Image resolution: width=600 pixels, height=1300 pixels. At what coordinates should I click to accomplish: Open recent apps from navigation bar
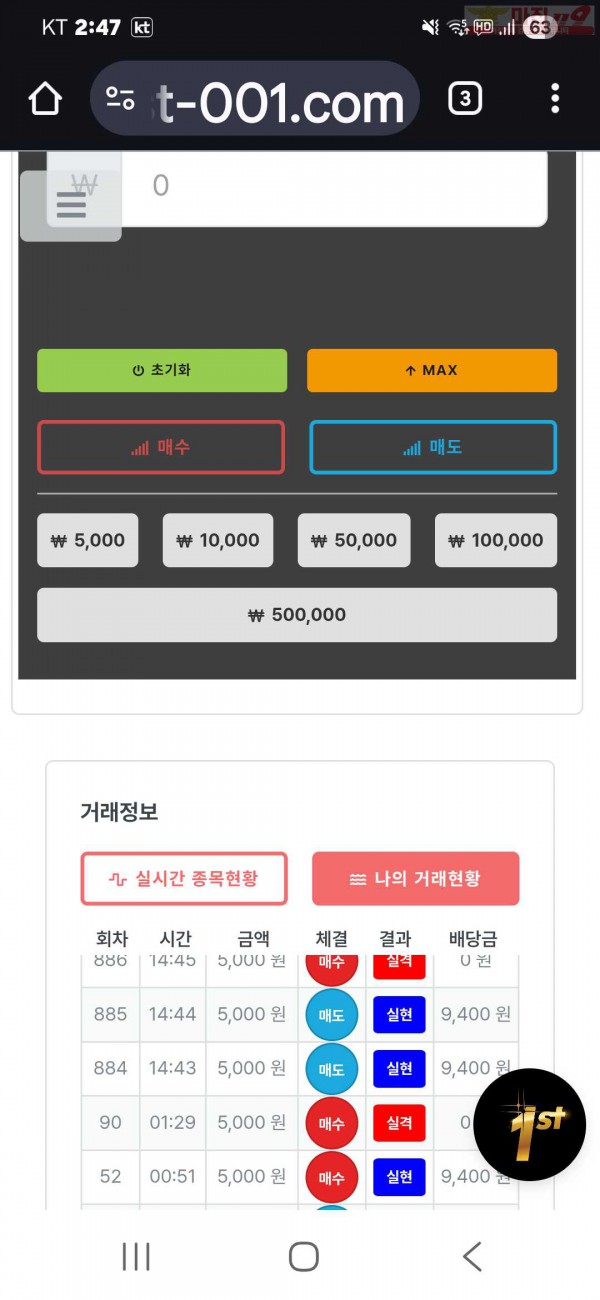pos(135,1256)
